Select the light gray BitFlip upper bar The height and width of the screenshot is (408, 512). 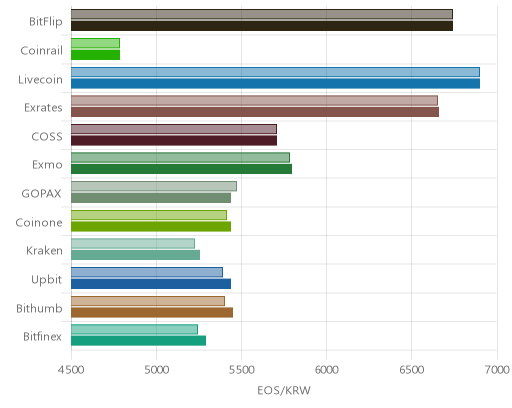click(x=262, y=14)
